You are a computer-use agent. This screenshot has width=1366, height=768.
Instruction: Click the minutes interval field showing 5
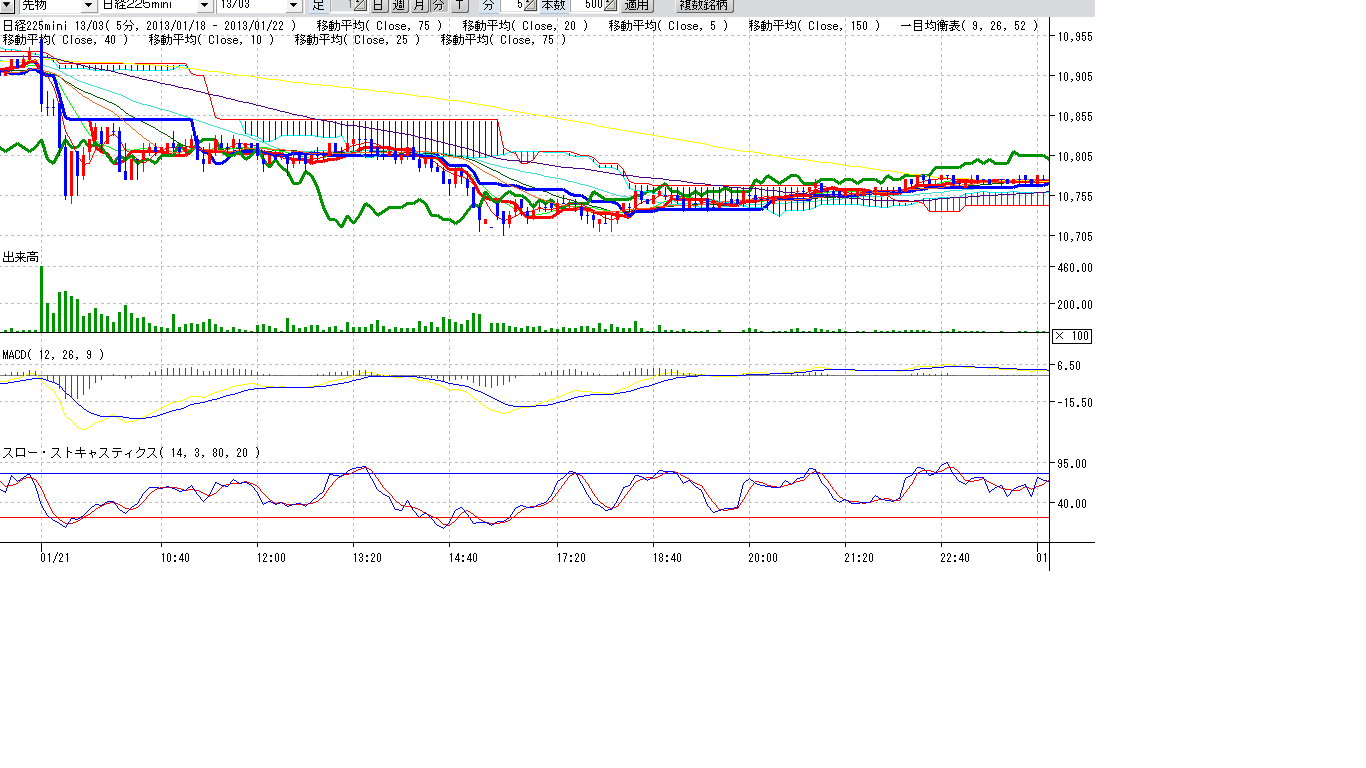click(512, 5)
